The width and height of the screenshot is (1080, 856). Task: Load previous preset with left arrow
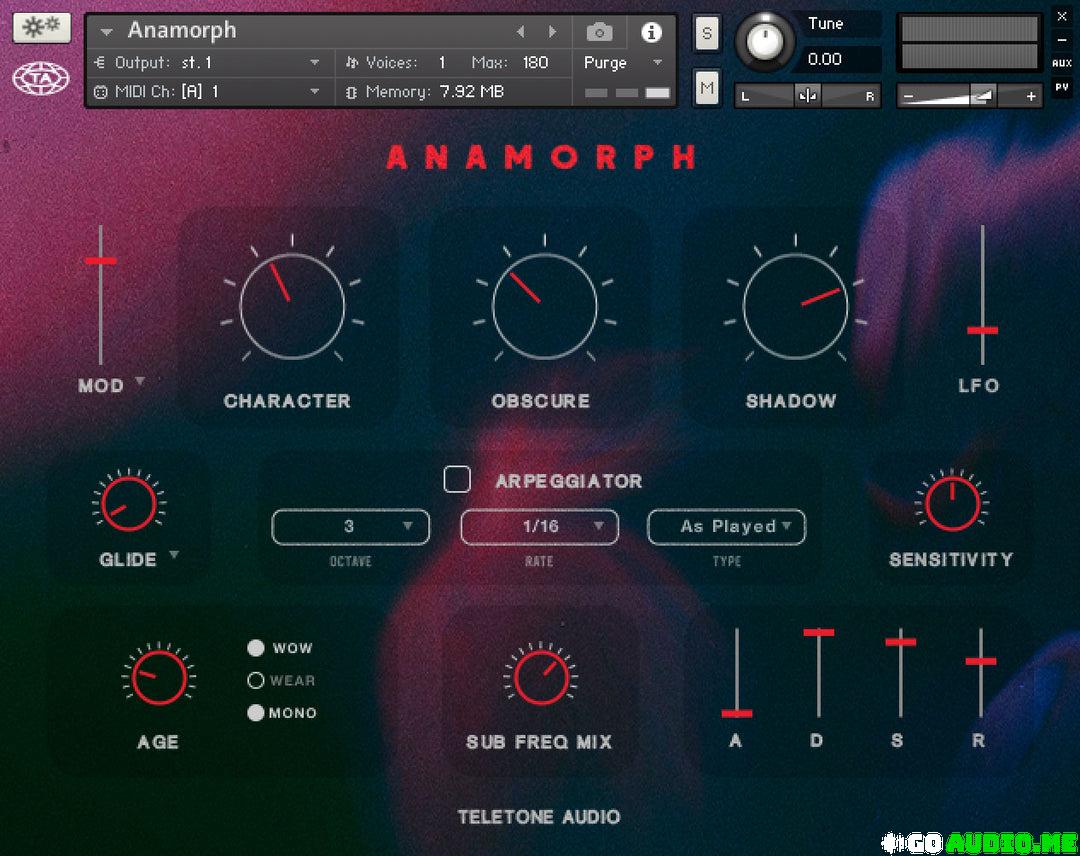(x=521, y=32)
